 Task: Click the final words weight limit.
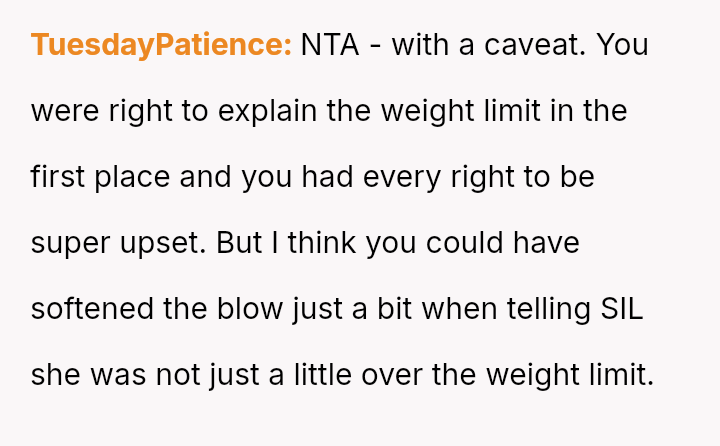tap(570, 375)
